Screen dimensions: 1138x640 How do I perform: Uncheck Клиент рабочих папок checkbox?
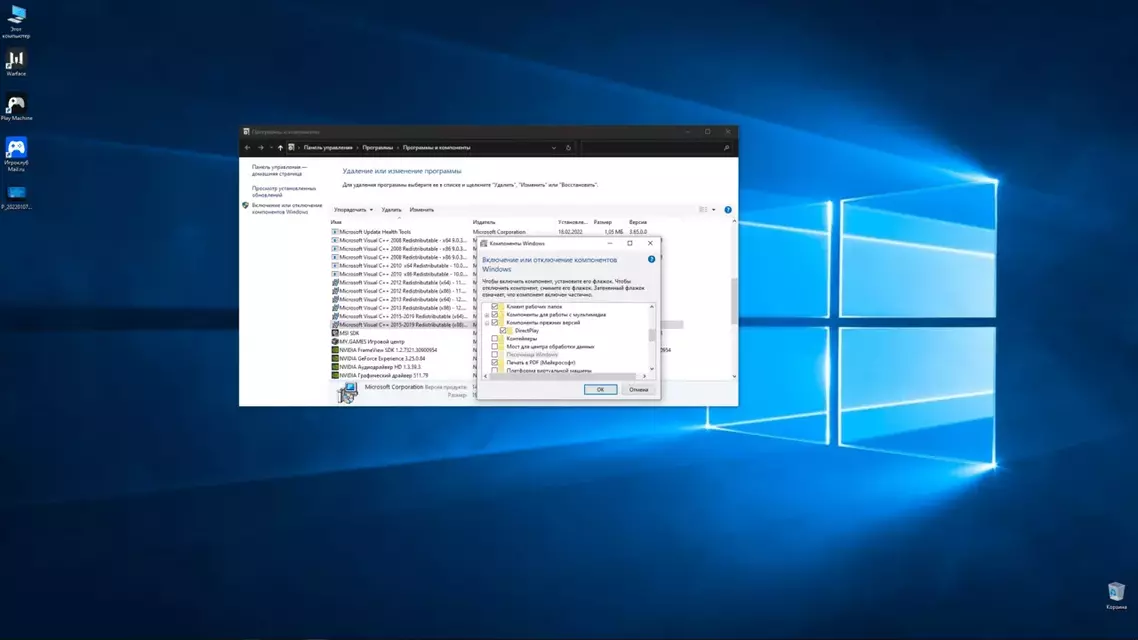click(x=495, y=306)
